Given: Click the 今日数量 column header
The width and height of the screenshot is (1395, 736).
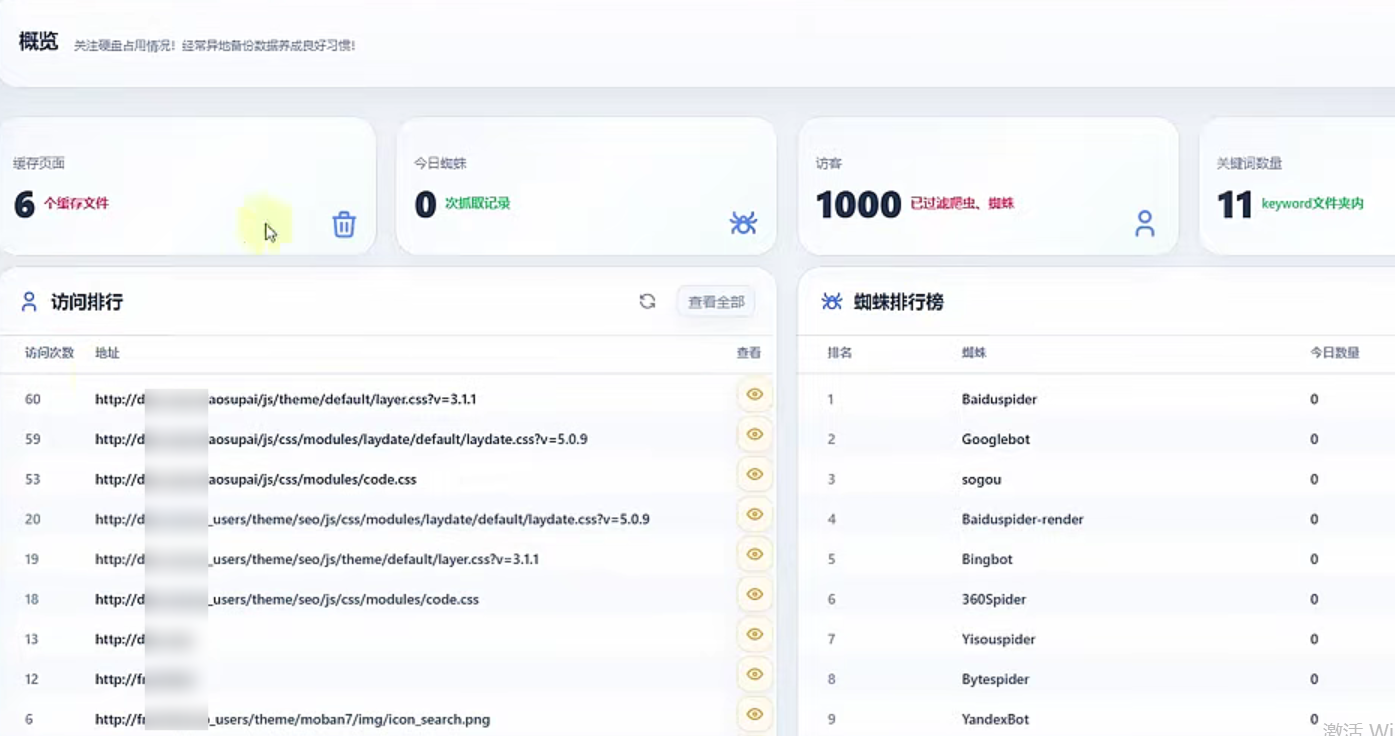Looking at the screenshot, I should [1335, 353].
